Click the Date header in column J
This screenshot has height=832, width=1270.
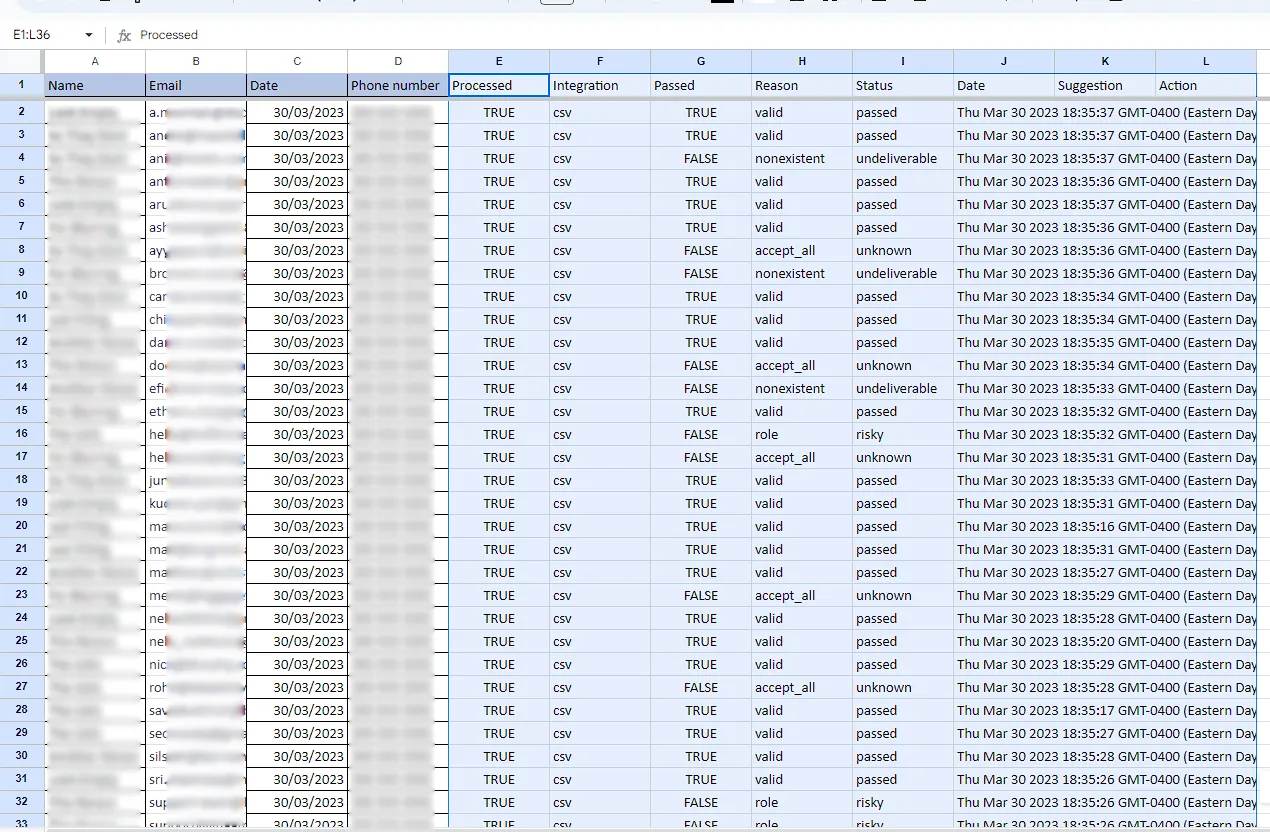[1004, 85]
